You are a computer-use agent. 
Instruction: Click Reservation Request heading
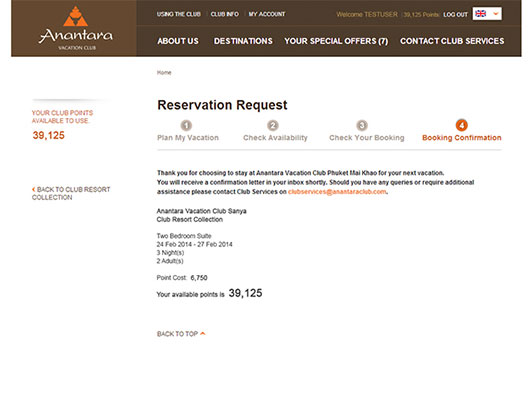tap(222, 105)
